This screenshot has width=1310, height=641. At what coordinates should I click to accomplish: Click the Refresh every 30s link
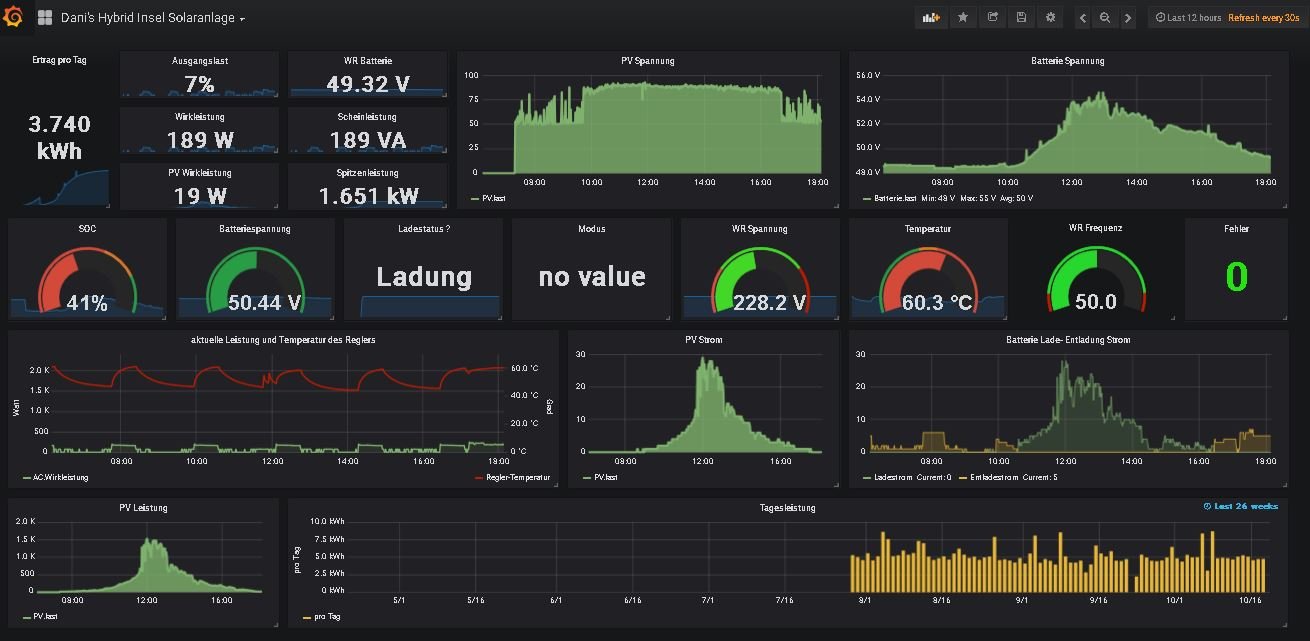[1264, 18]
